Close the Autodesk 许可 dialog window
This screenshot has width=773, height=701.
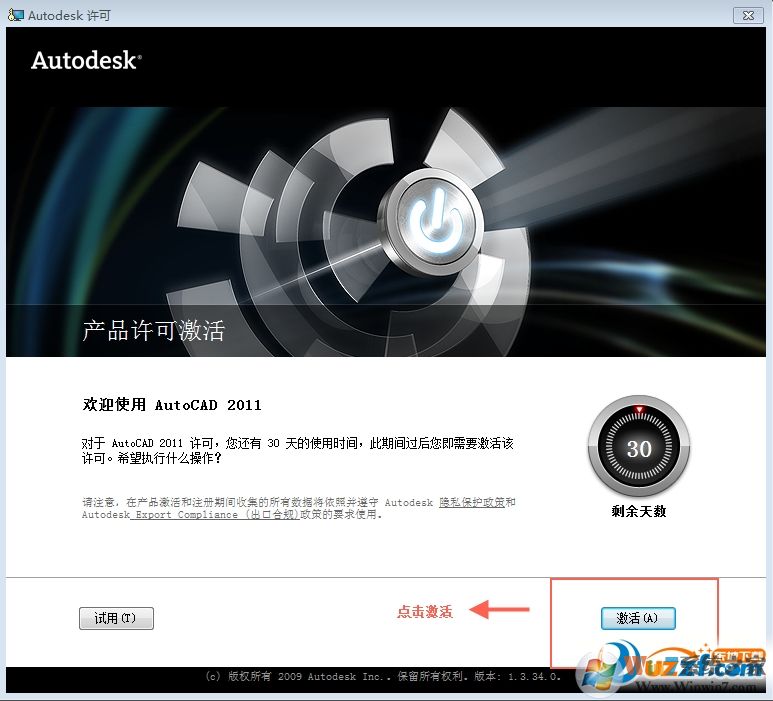[748, 15]
